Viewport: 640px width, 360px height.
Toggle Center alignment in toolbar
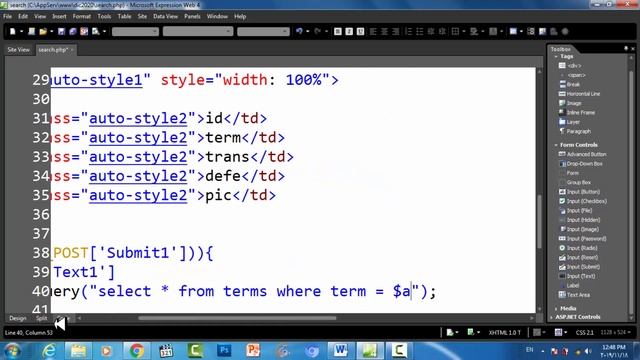[x=384, y=31]
